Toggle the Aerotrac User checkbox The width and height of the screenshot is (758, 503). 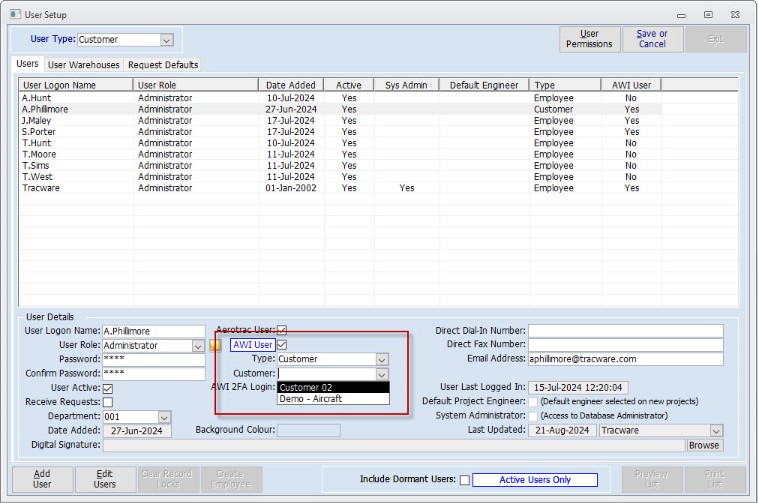[x=282, y=331]
